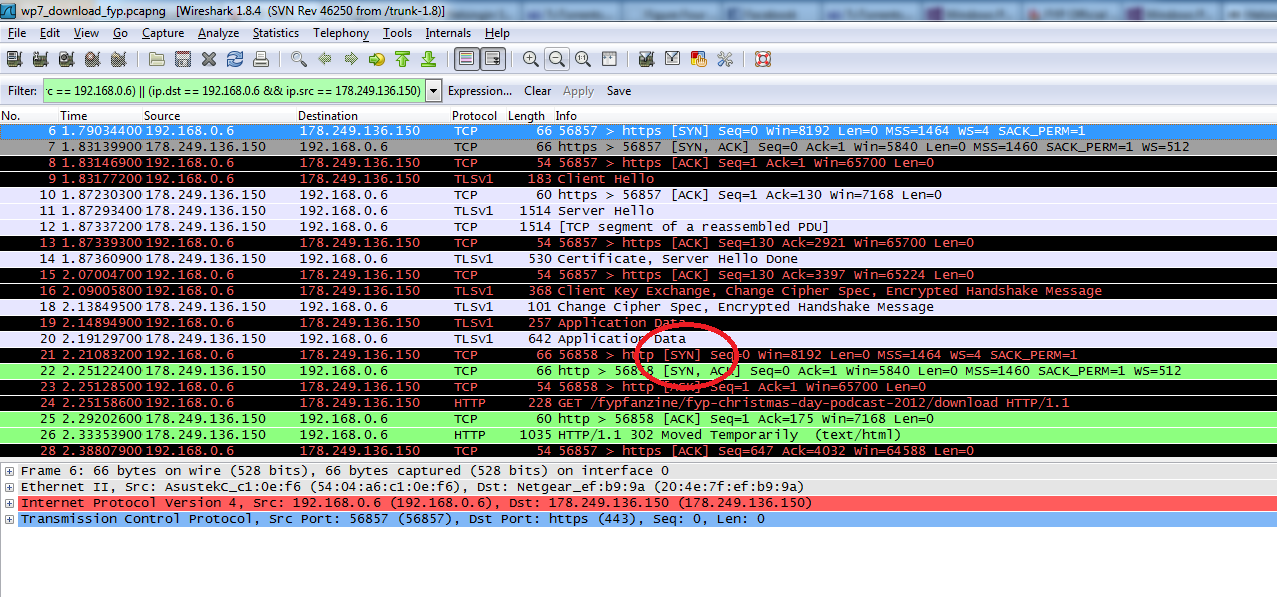
Task: Edit coloring rules icon
Action: [699, 59]
